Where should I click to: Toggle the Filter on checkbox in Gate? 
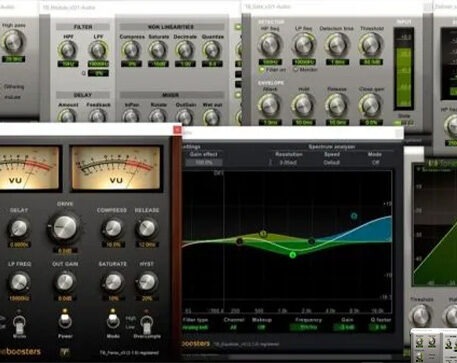pyautogui.click(x=262, y=70)
